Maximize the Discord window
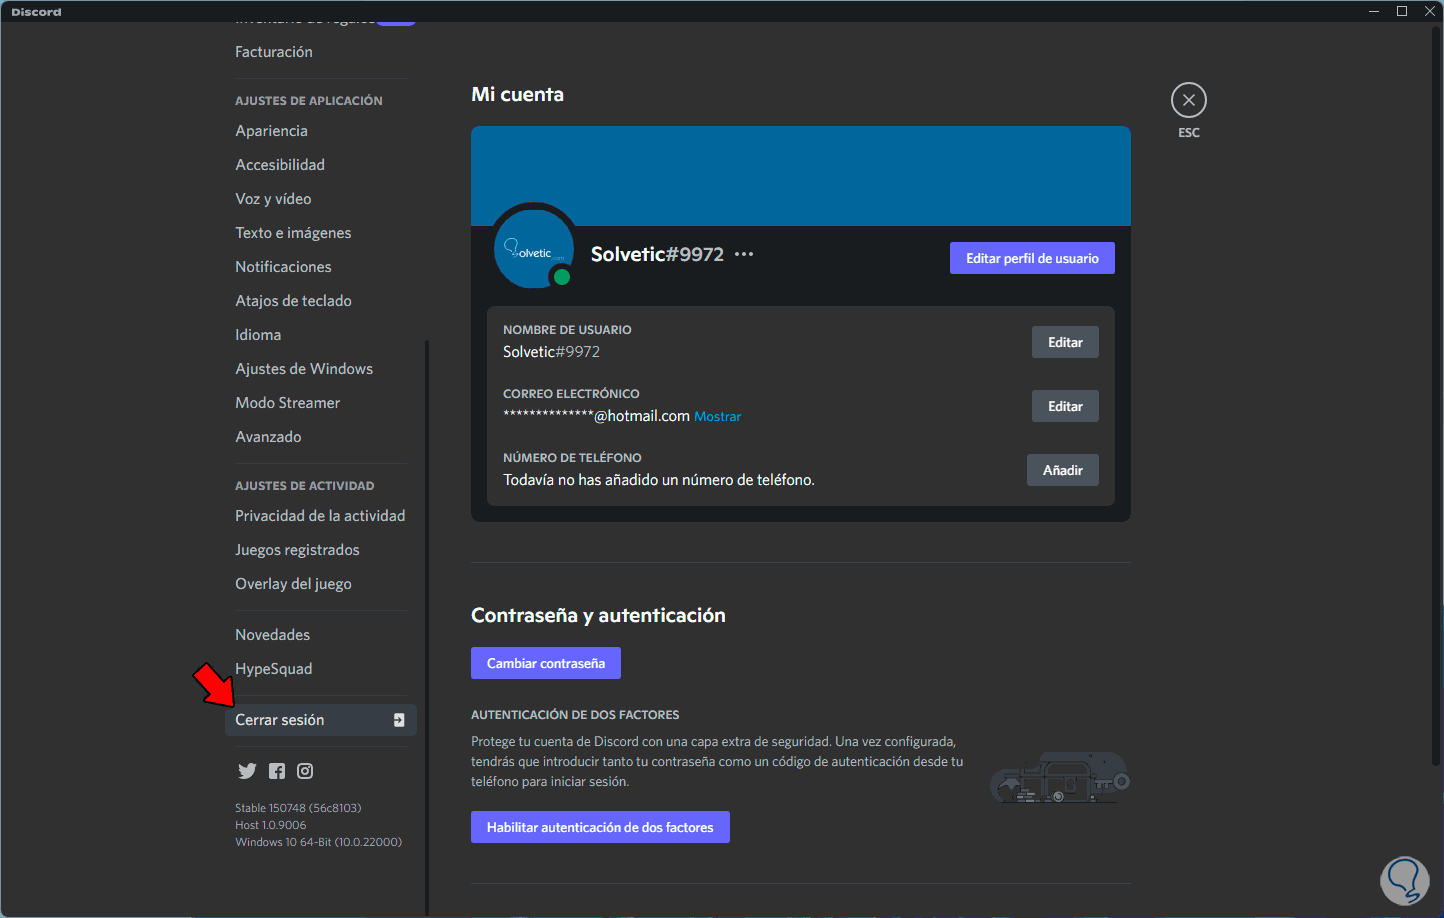 [x=1402, y=11]
